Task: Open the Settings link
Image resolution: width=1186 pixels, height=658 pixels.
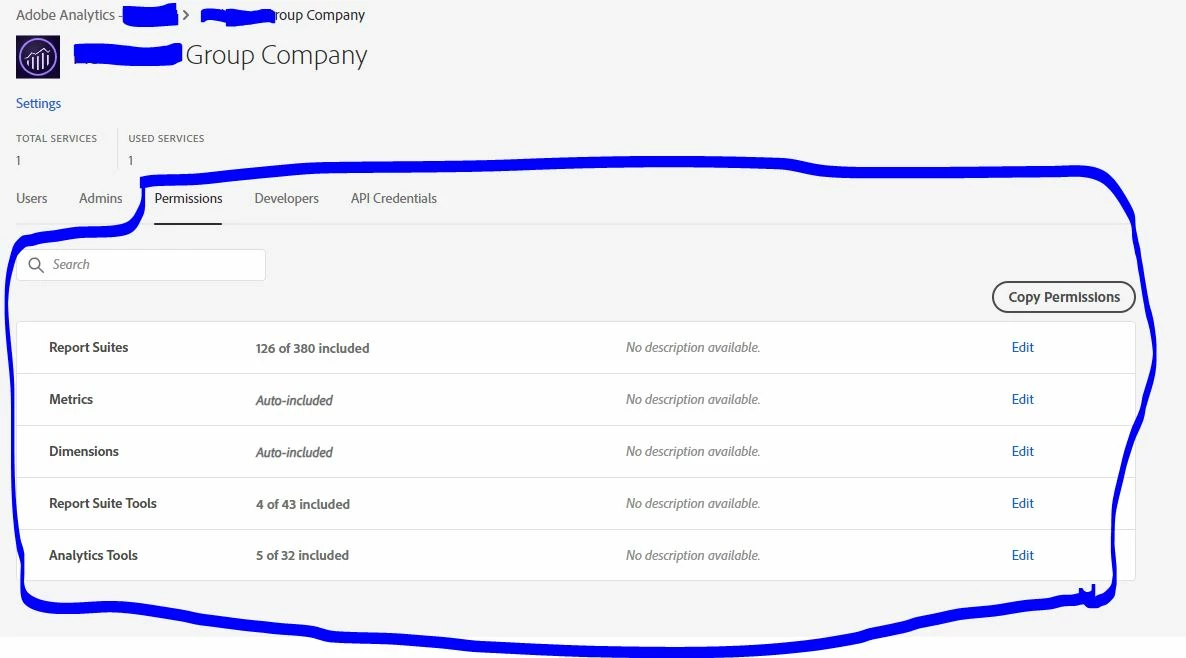Action: point(39,104)
